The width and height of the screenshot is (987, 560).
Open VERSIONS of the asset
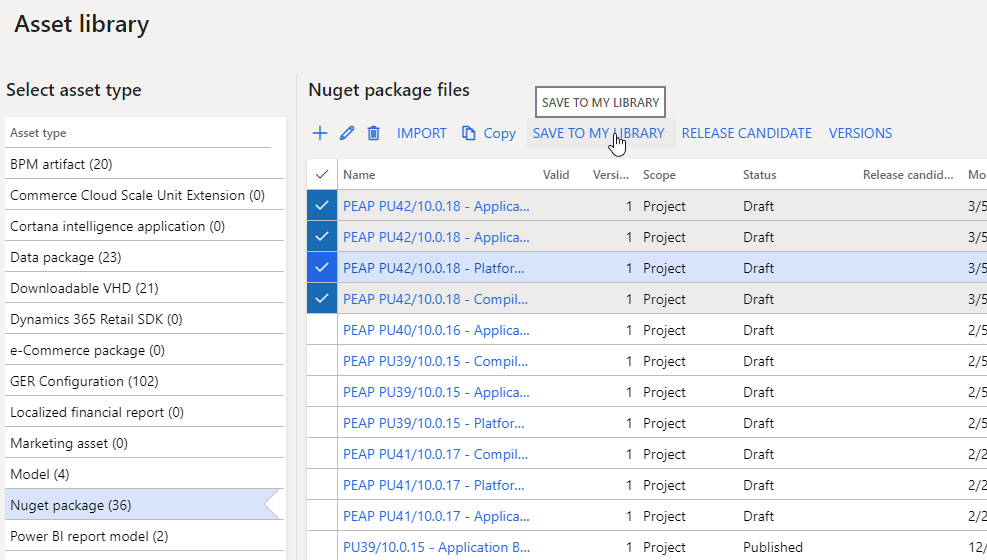[x=860, y=133]
